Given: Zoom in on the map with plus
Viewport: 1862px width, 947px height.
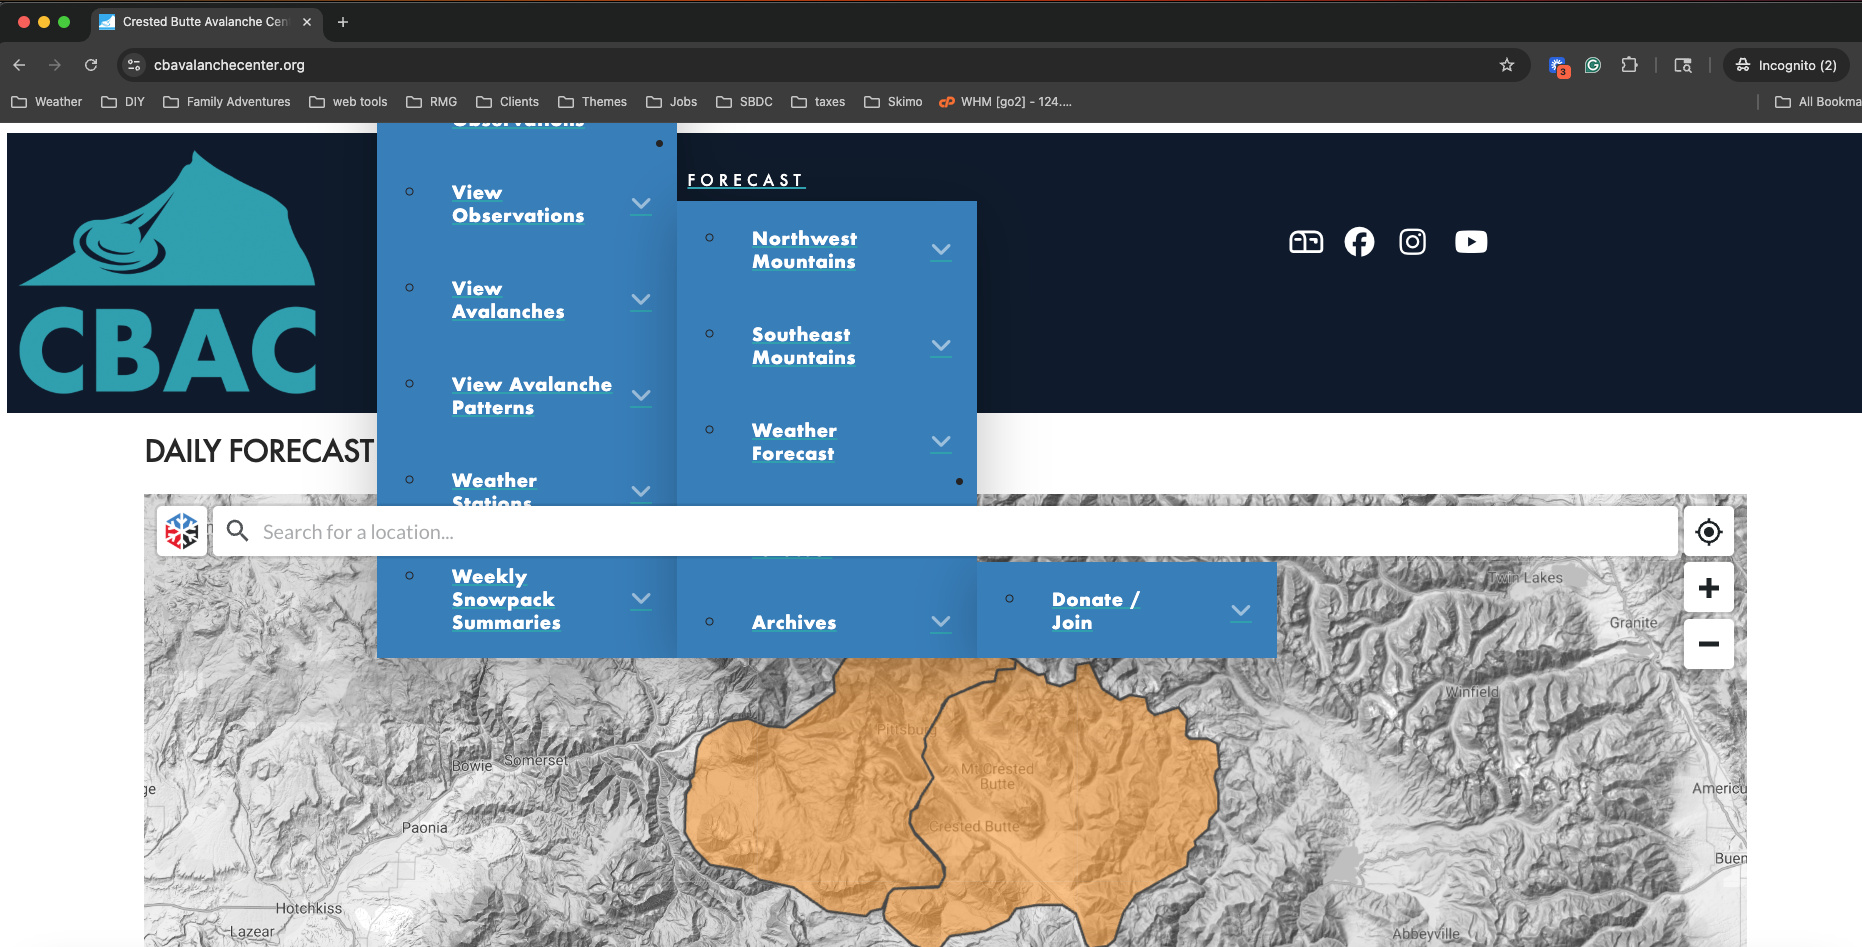Looking at the screenshot, I should [1708, 588].
